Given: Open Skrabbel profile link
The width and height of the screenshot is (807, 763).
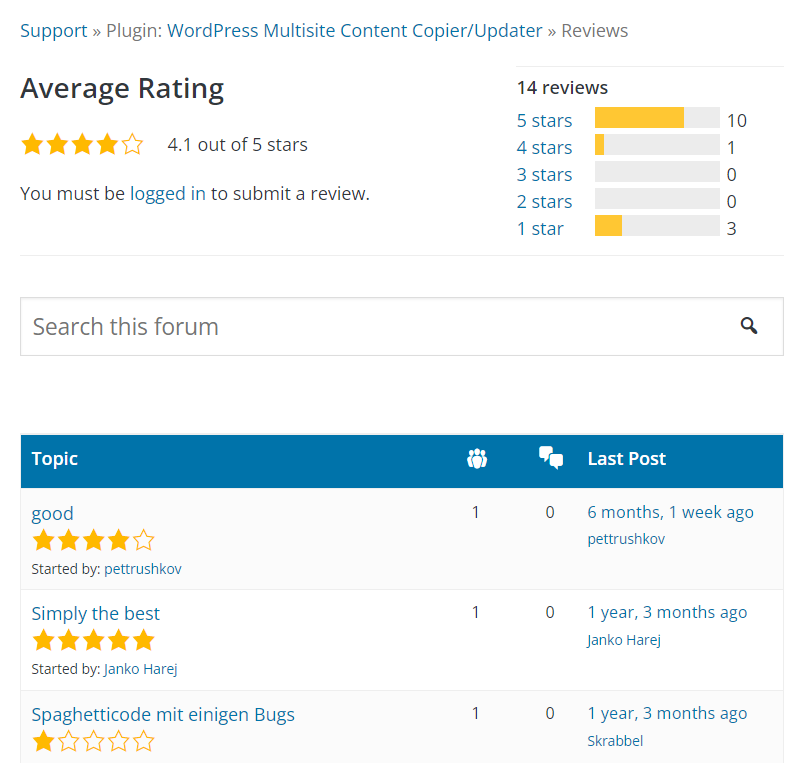Looking at the screenshot, I should pos(615,741).
